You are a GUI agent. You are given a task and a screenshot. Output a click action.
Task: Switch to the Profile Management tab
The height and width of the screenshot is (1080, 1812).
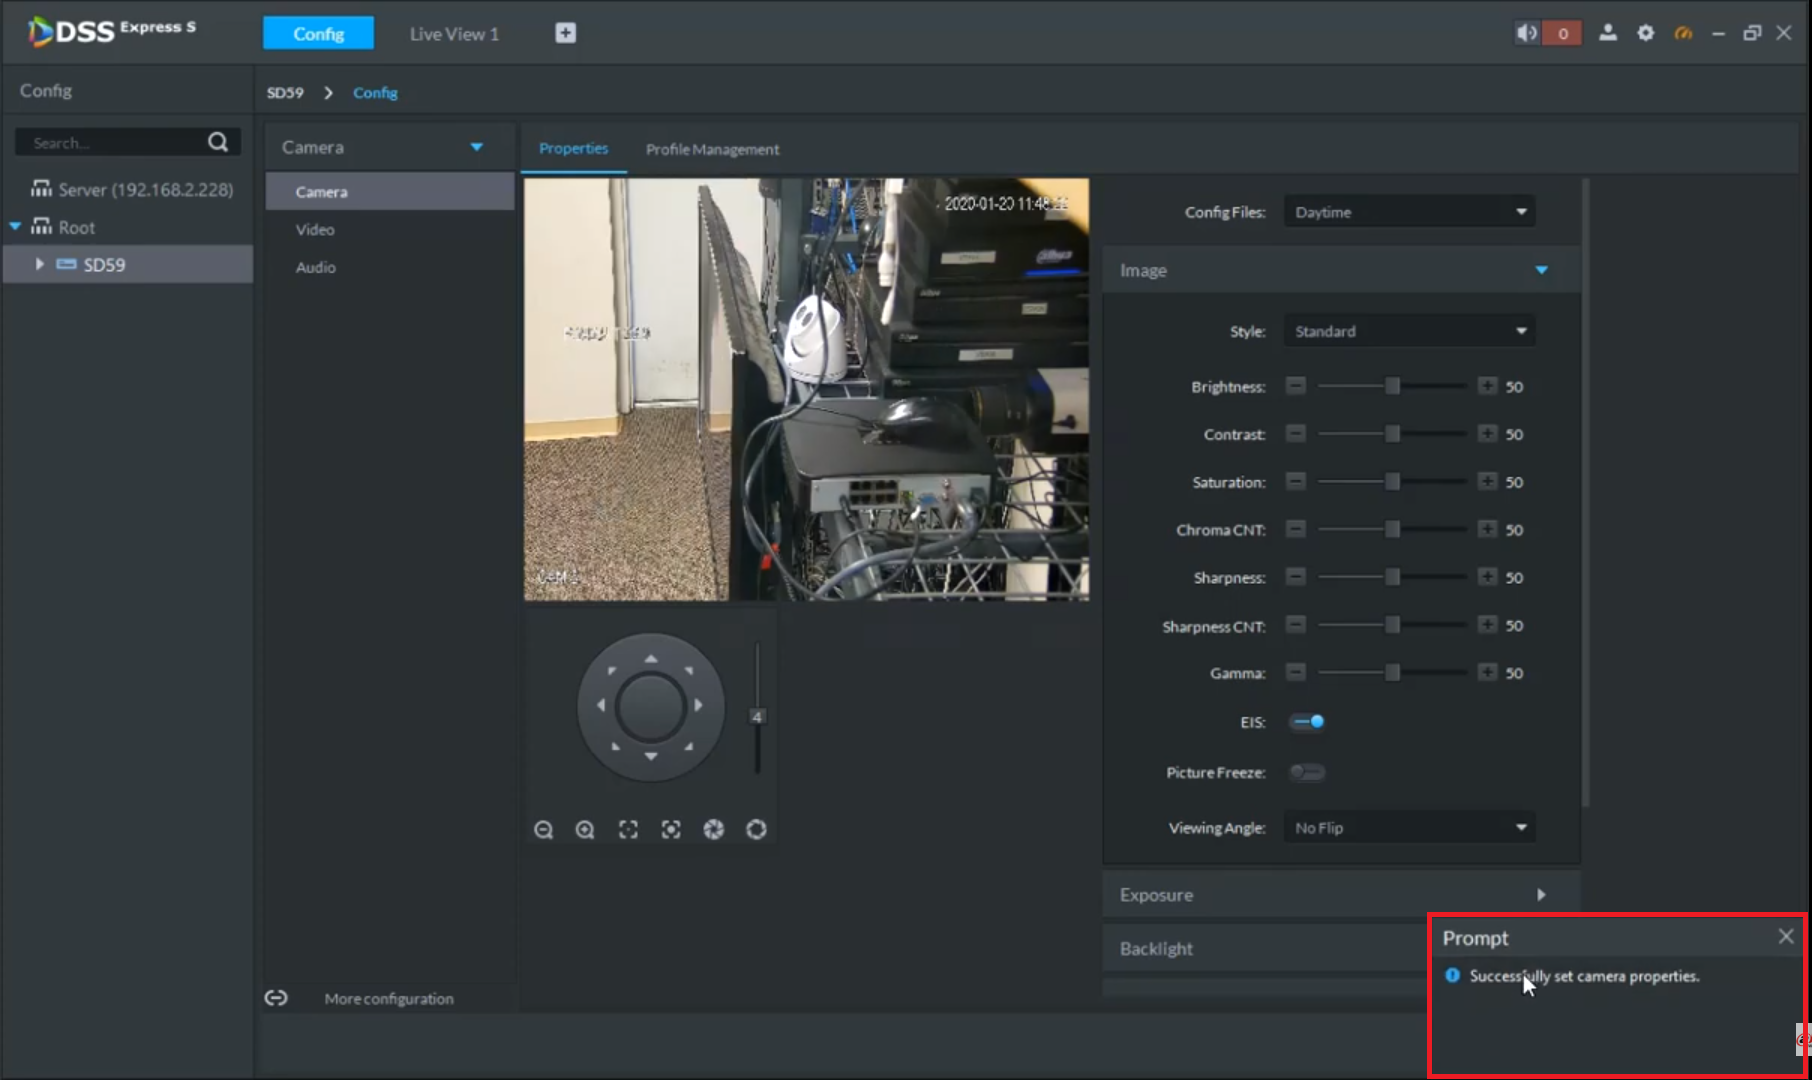coord(712,149)
